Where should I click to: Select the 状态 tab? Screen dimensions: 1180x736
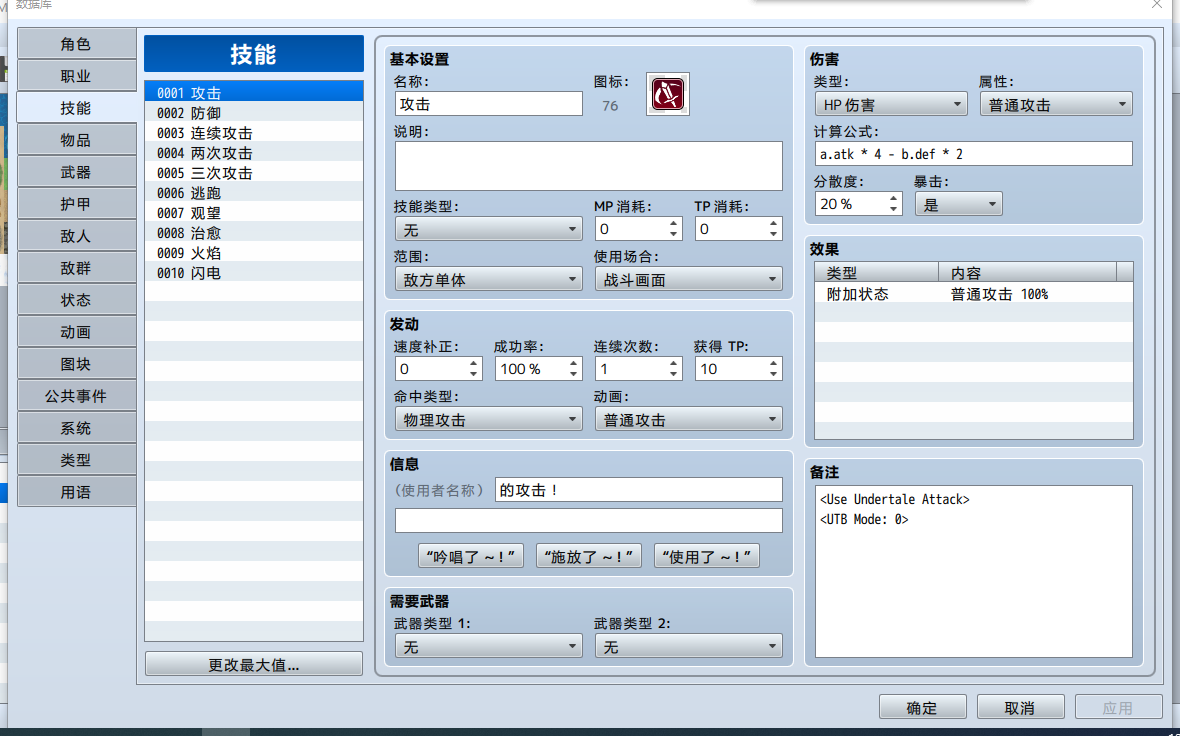pos(76,300)
